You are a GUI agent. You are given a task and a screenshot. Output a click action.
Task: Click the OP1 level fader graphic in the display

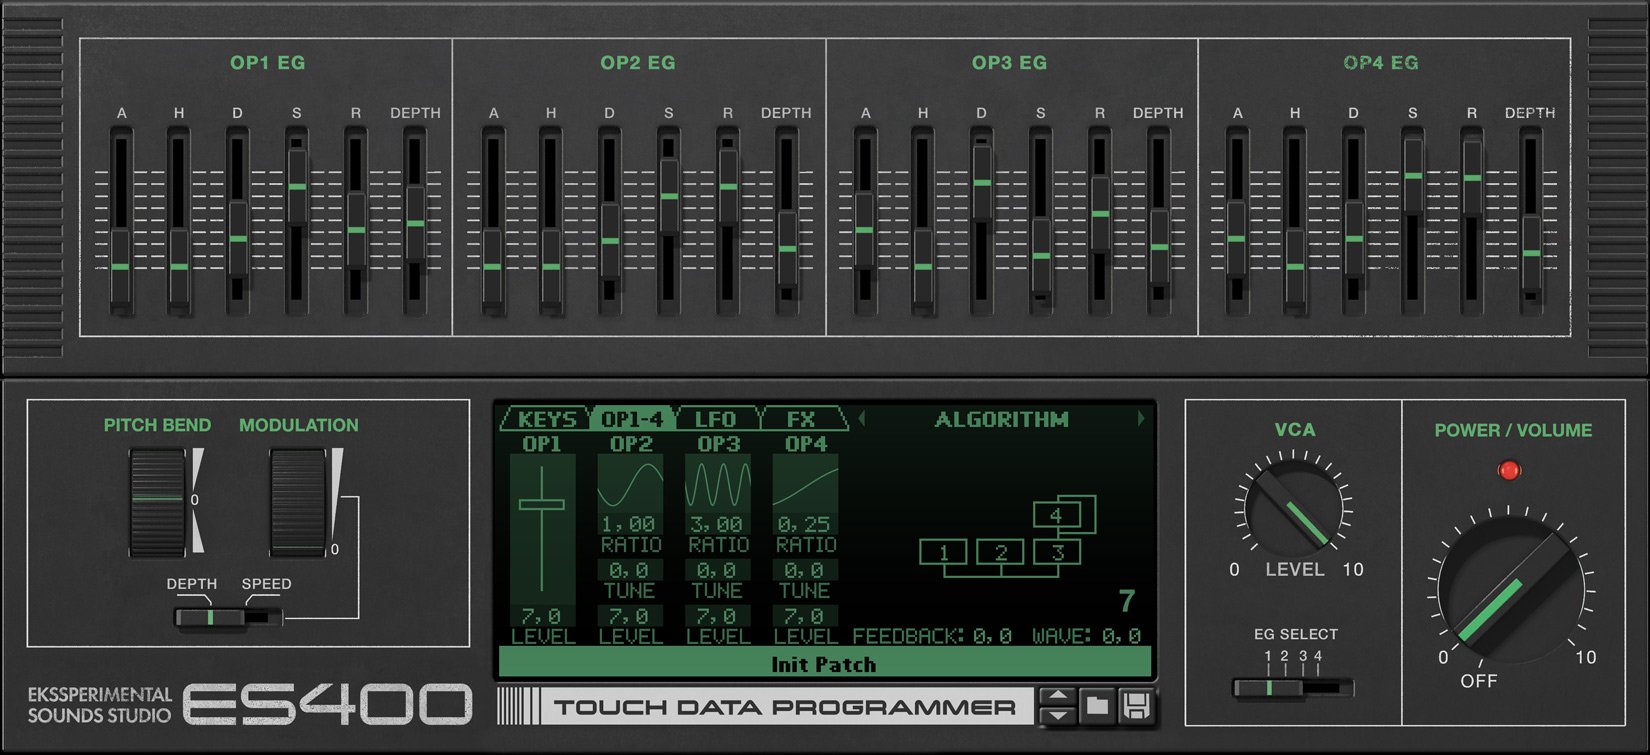[542, 530]
